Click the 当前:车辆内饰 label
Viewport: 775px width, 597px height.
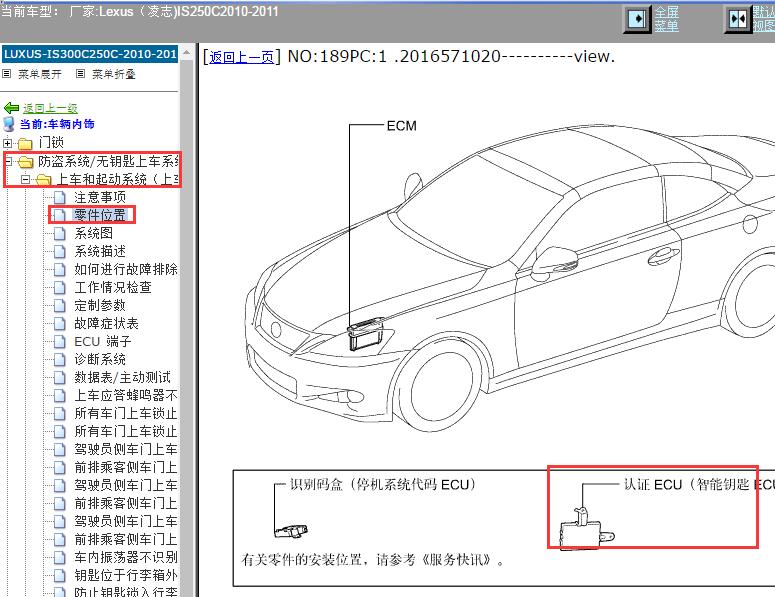click(x=57, y=124)
